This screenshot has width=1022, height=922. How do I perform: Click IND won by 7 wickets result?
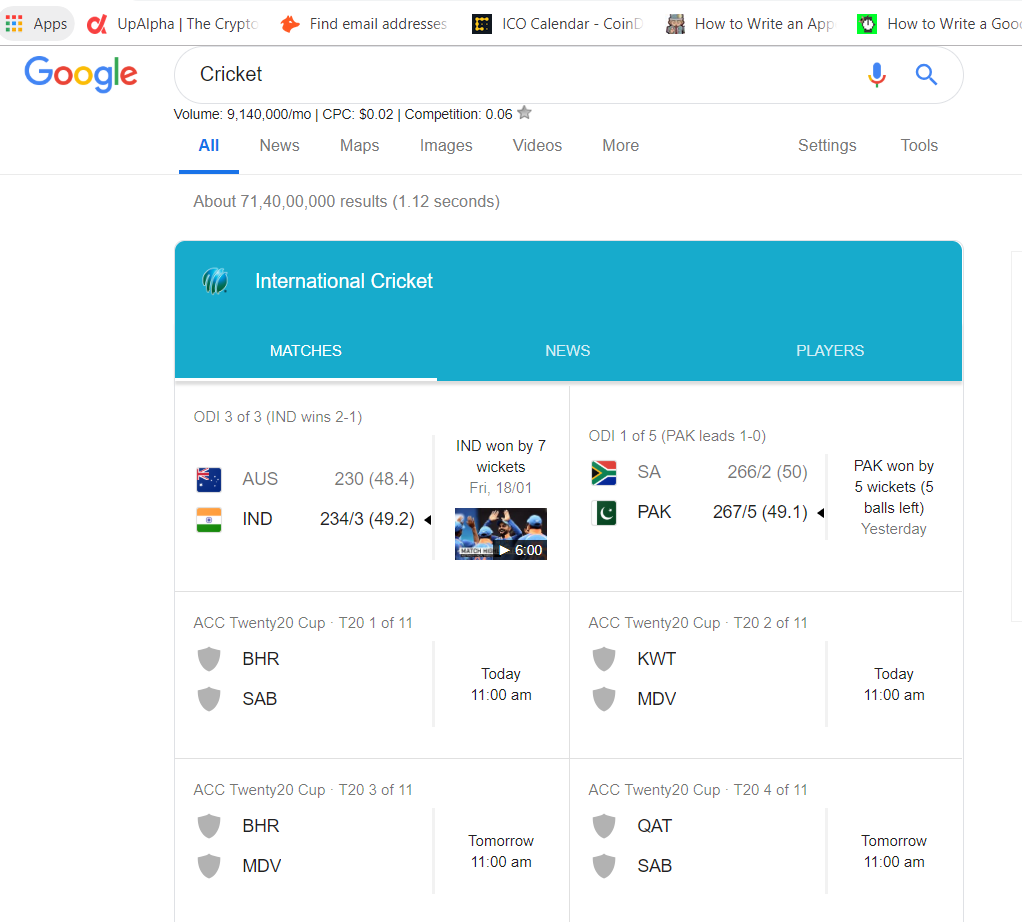(501, 457)
